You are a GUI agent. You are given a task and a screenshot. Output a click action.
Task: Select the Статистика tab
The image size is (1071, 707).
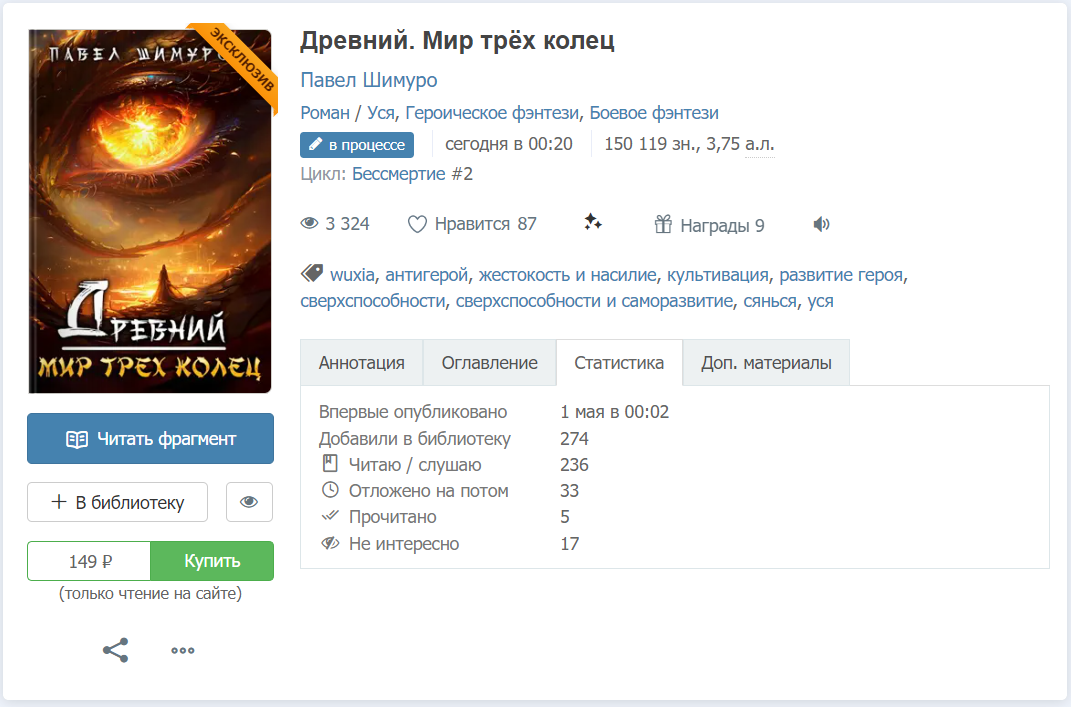(x=619, y=363)
